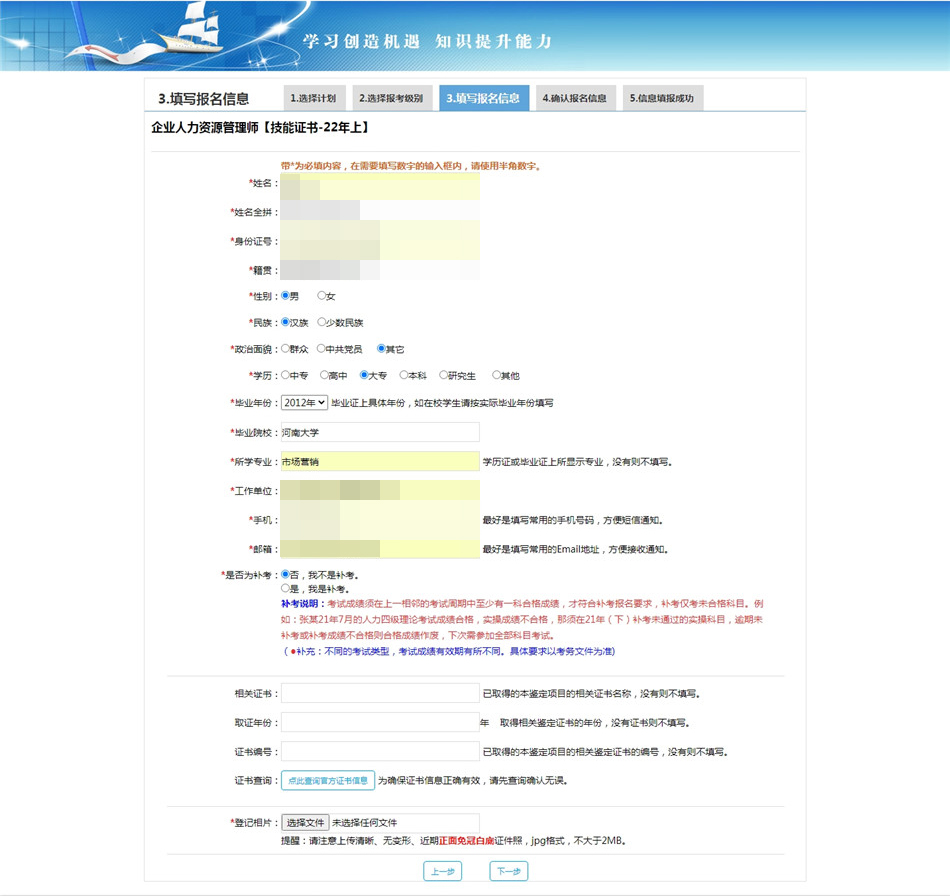The image size is (950, 896).
Task: Focus the 身份证号 input field
Action: (x=380, y=240)
